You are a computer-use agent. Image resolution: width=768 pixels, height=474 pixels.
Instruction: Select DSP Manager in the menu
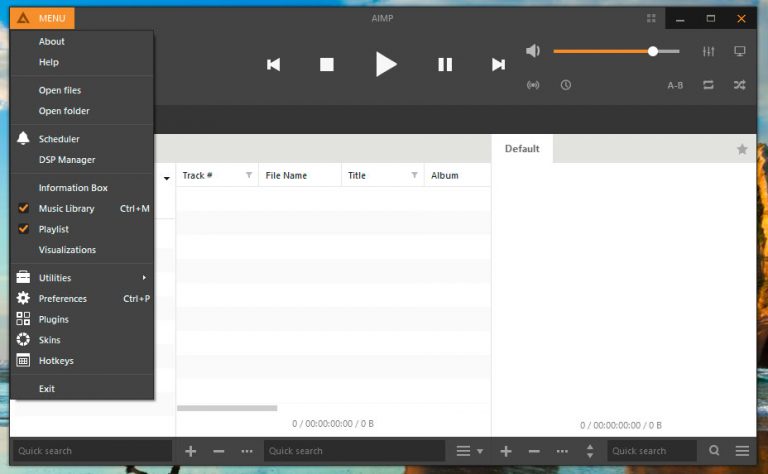click(67, 160)
